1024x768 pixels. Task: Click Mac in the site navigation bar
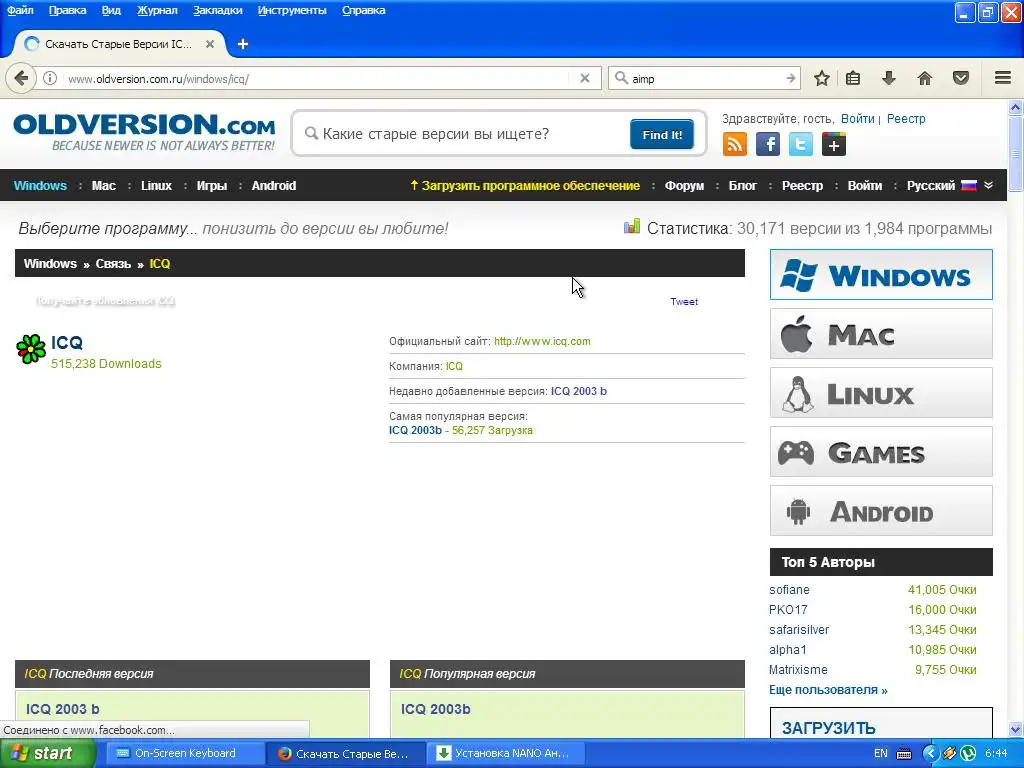[104, 185]
